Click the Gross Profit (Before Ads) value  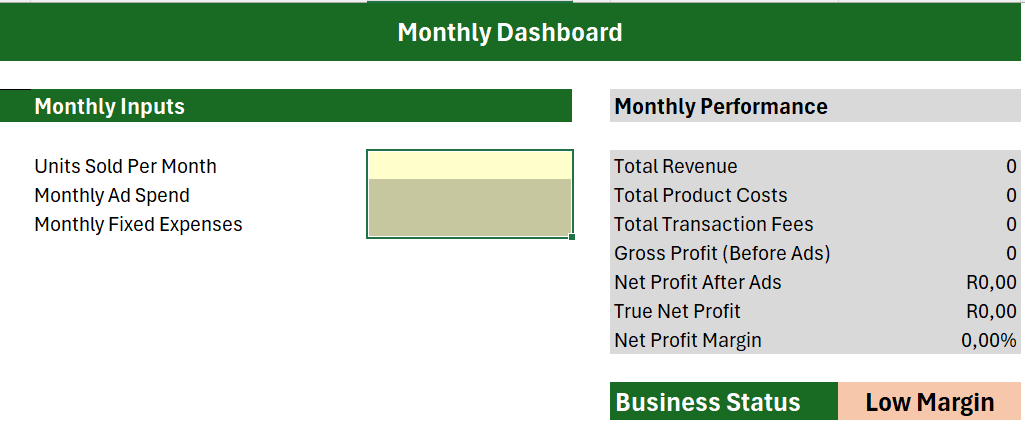coord(1010,253)
